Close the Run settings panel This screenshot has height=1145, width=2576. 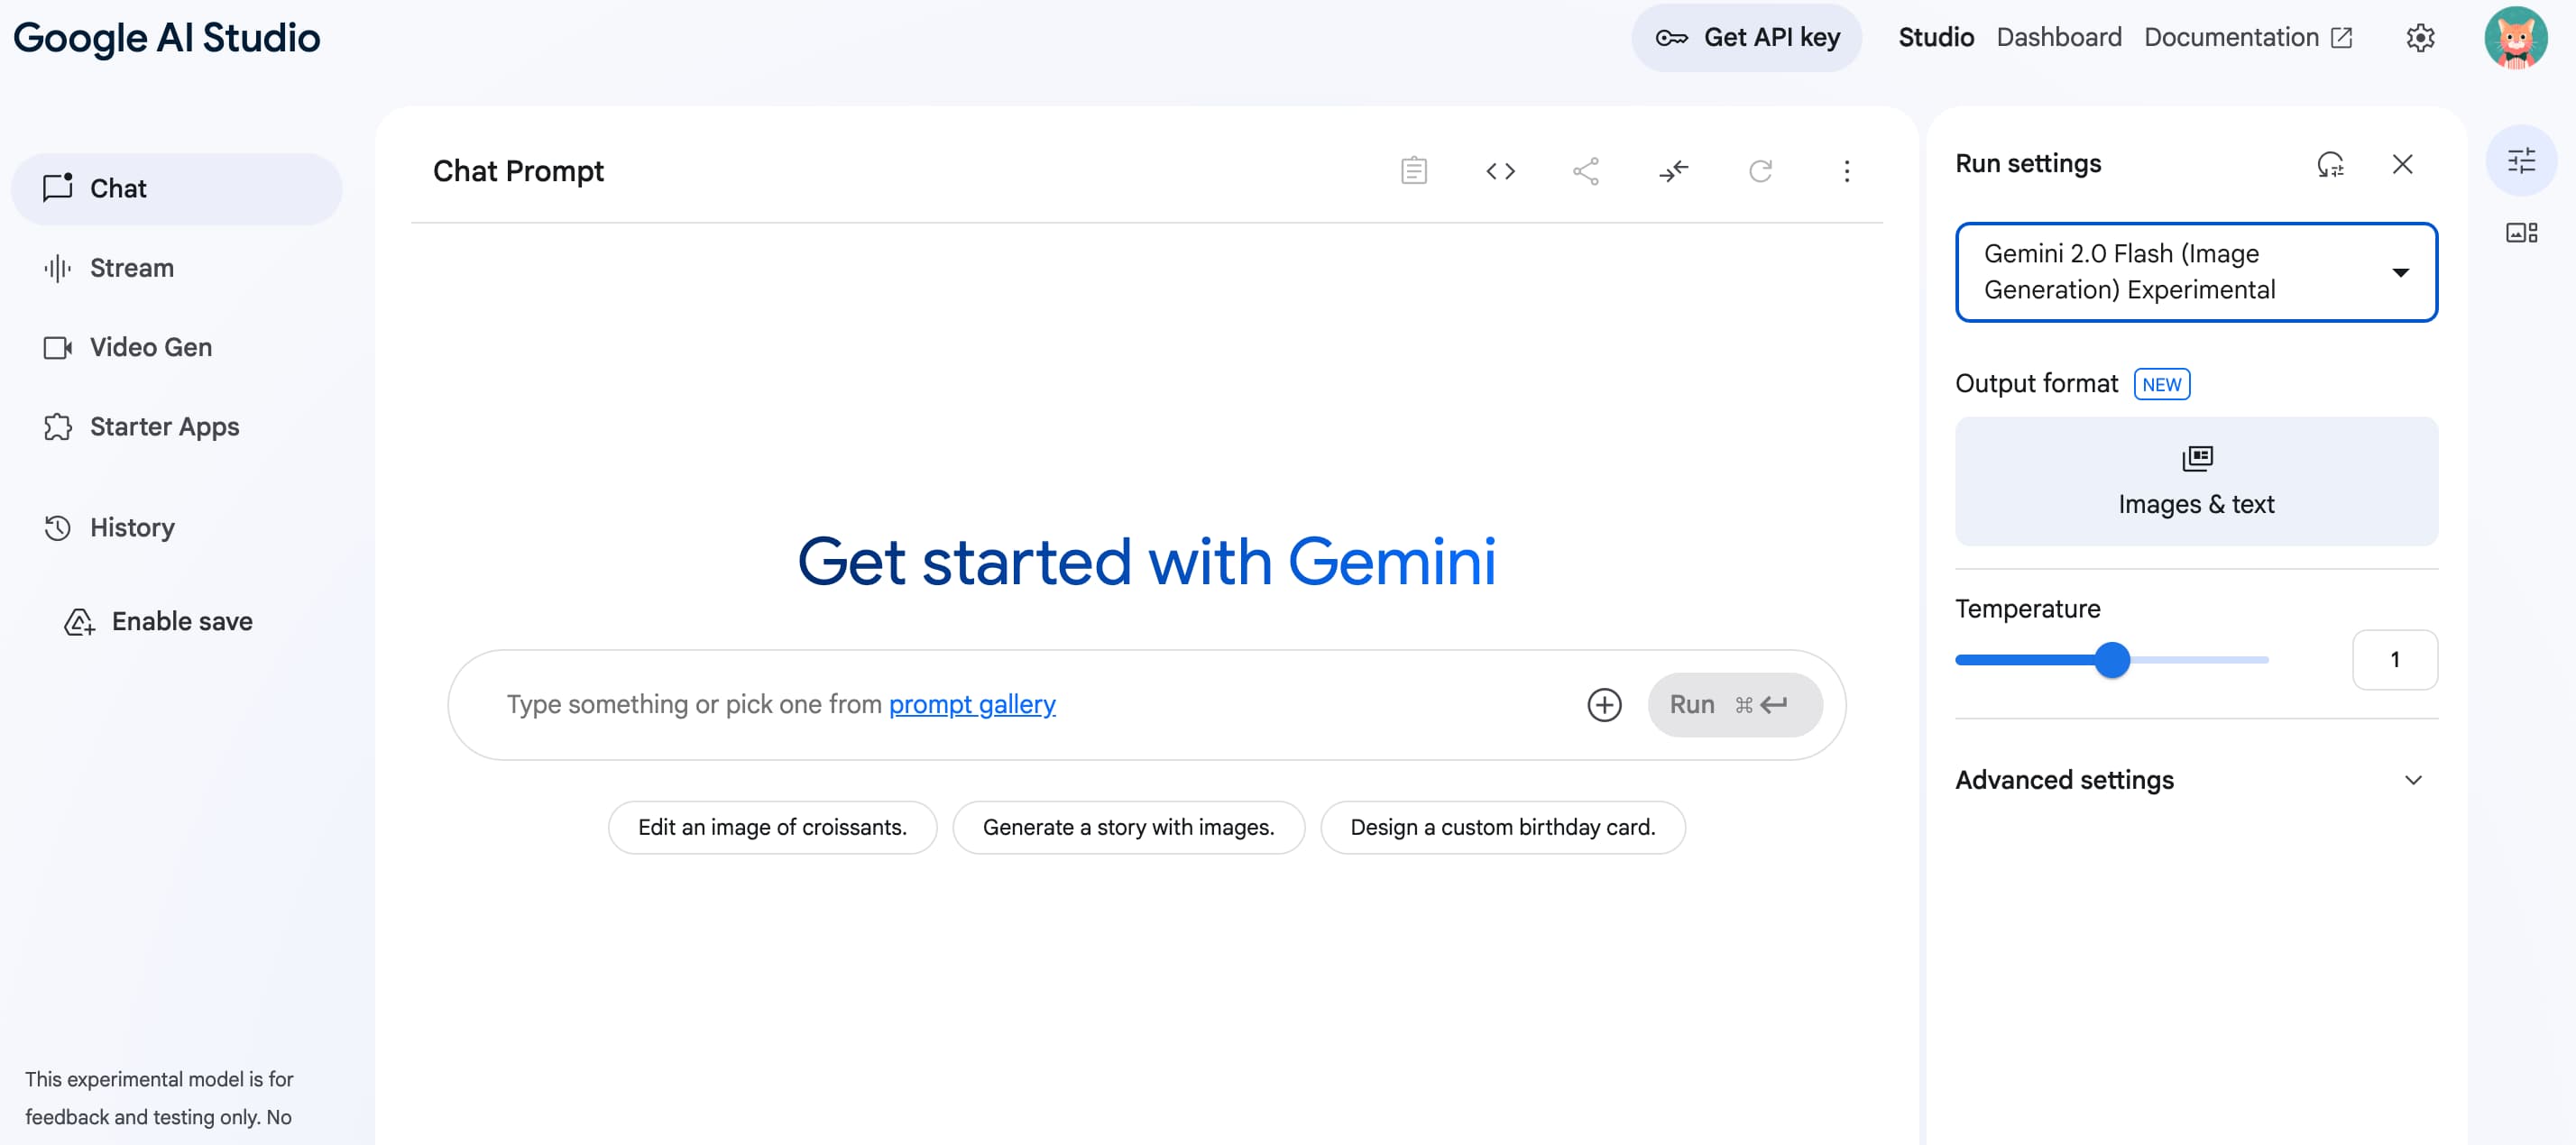click(x=2402, y=164)
